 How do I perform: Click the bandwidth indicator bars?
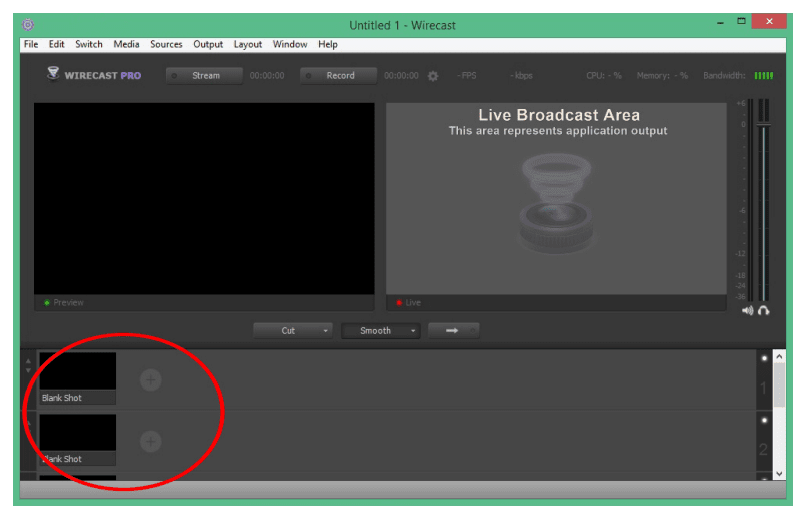pyautogui.click(x=763, y=76)
